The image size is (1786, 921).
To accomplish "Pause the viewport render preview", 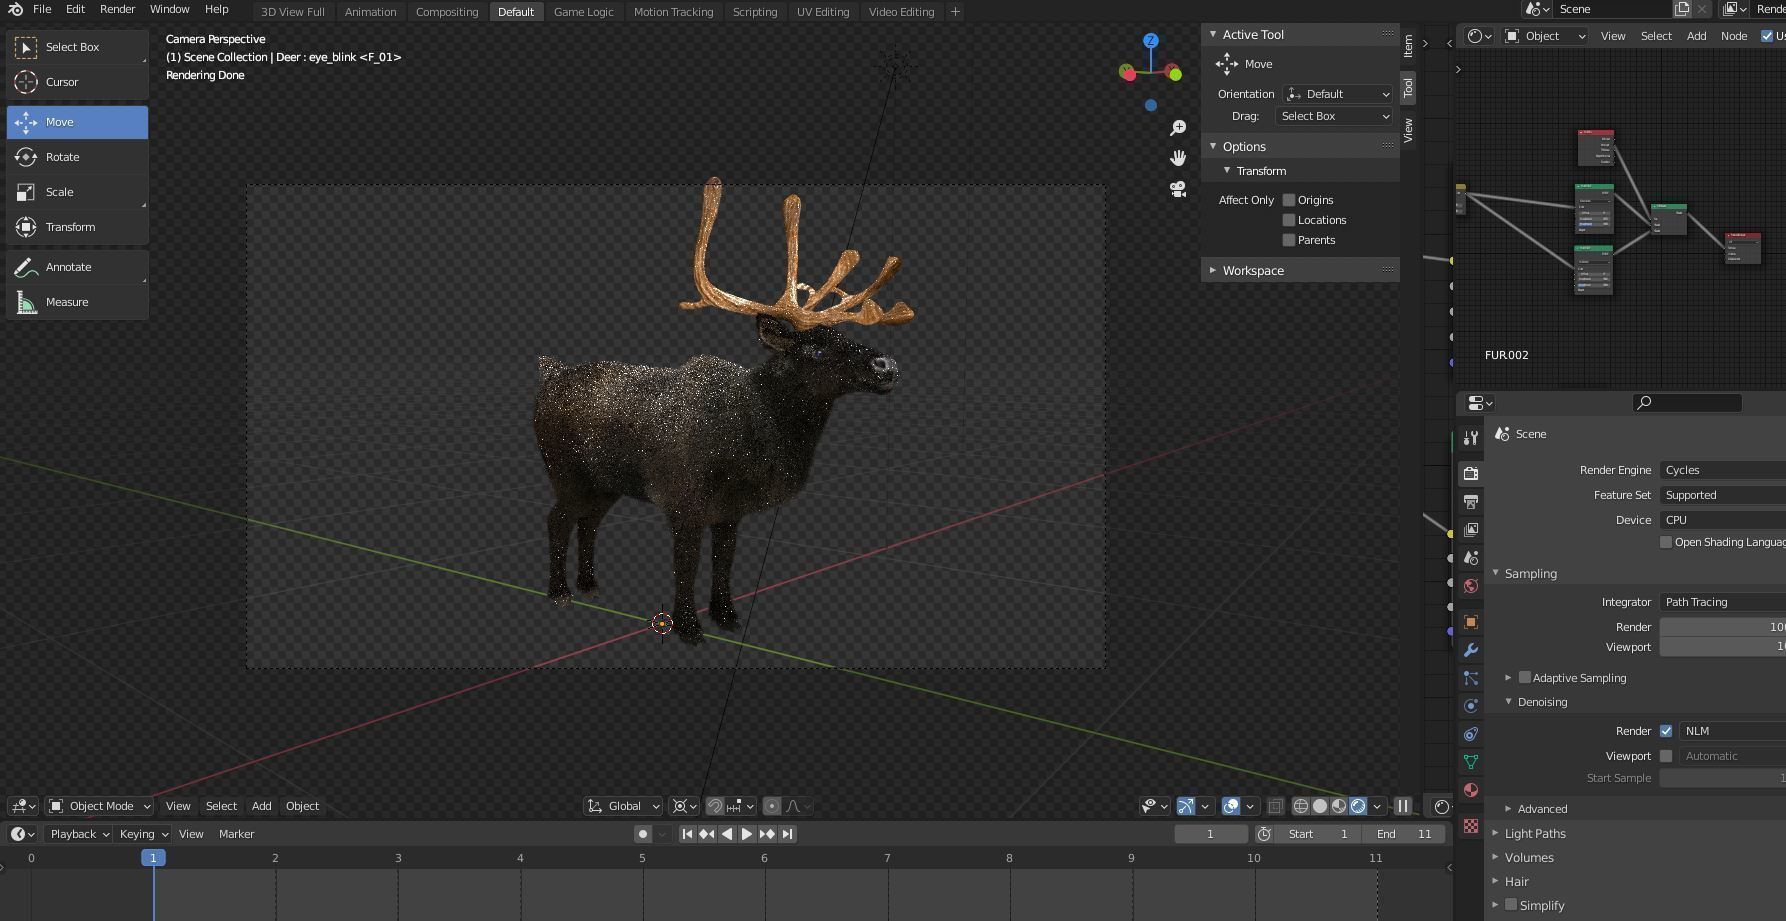I will pos(1403,806).
